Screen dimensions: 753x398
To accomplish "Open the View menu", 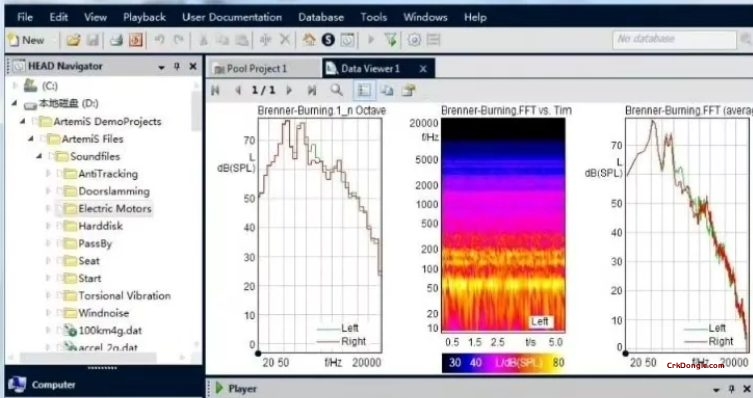I will pyautogui.click(x=95, y=17).
